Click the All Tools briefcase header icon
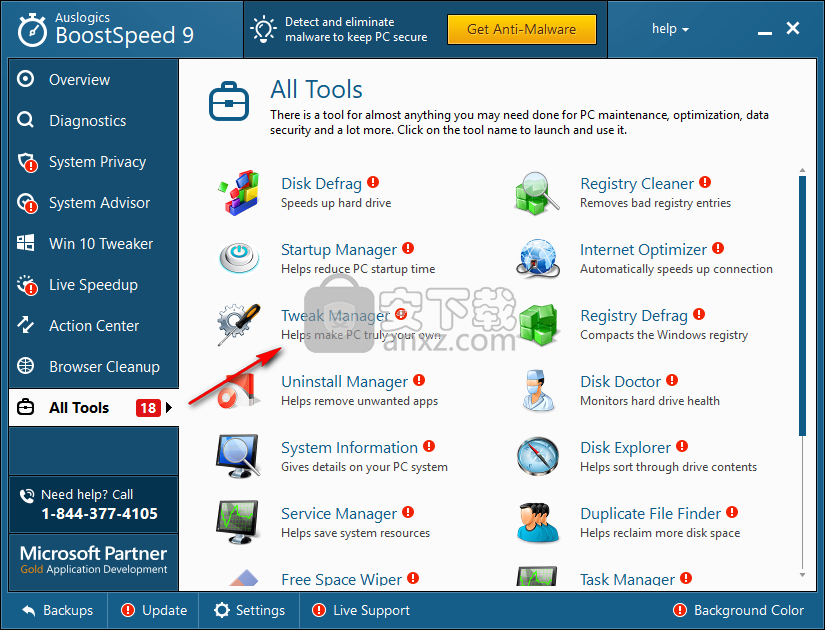825x630 pixels. pyautogui.click(x=229, y=101)
